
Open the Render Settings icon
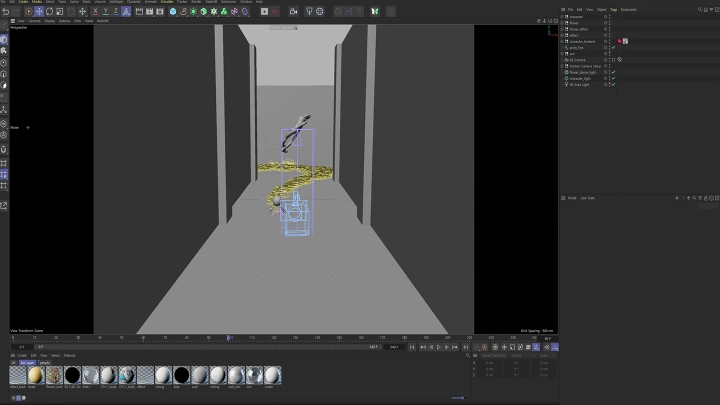160,11
